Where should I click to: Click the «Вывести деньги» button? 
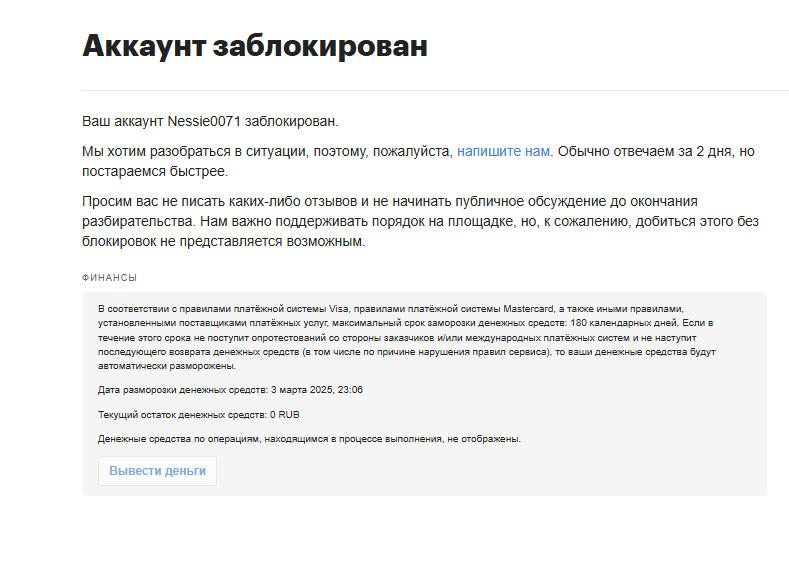157,471
